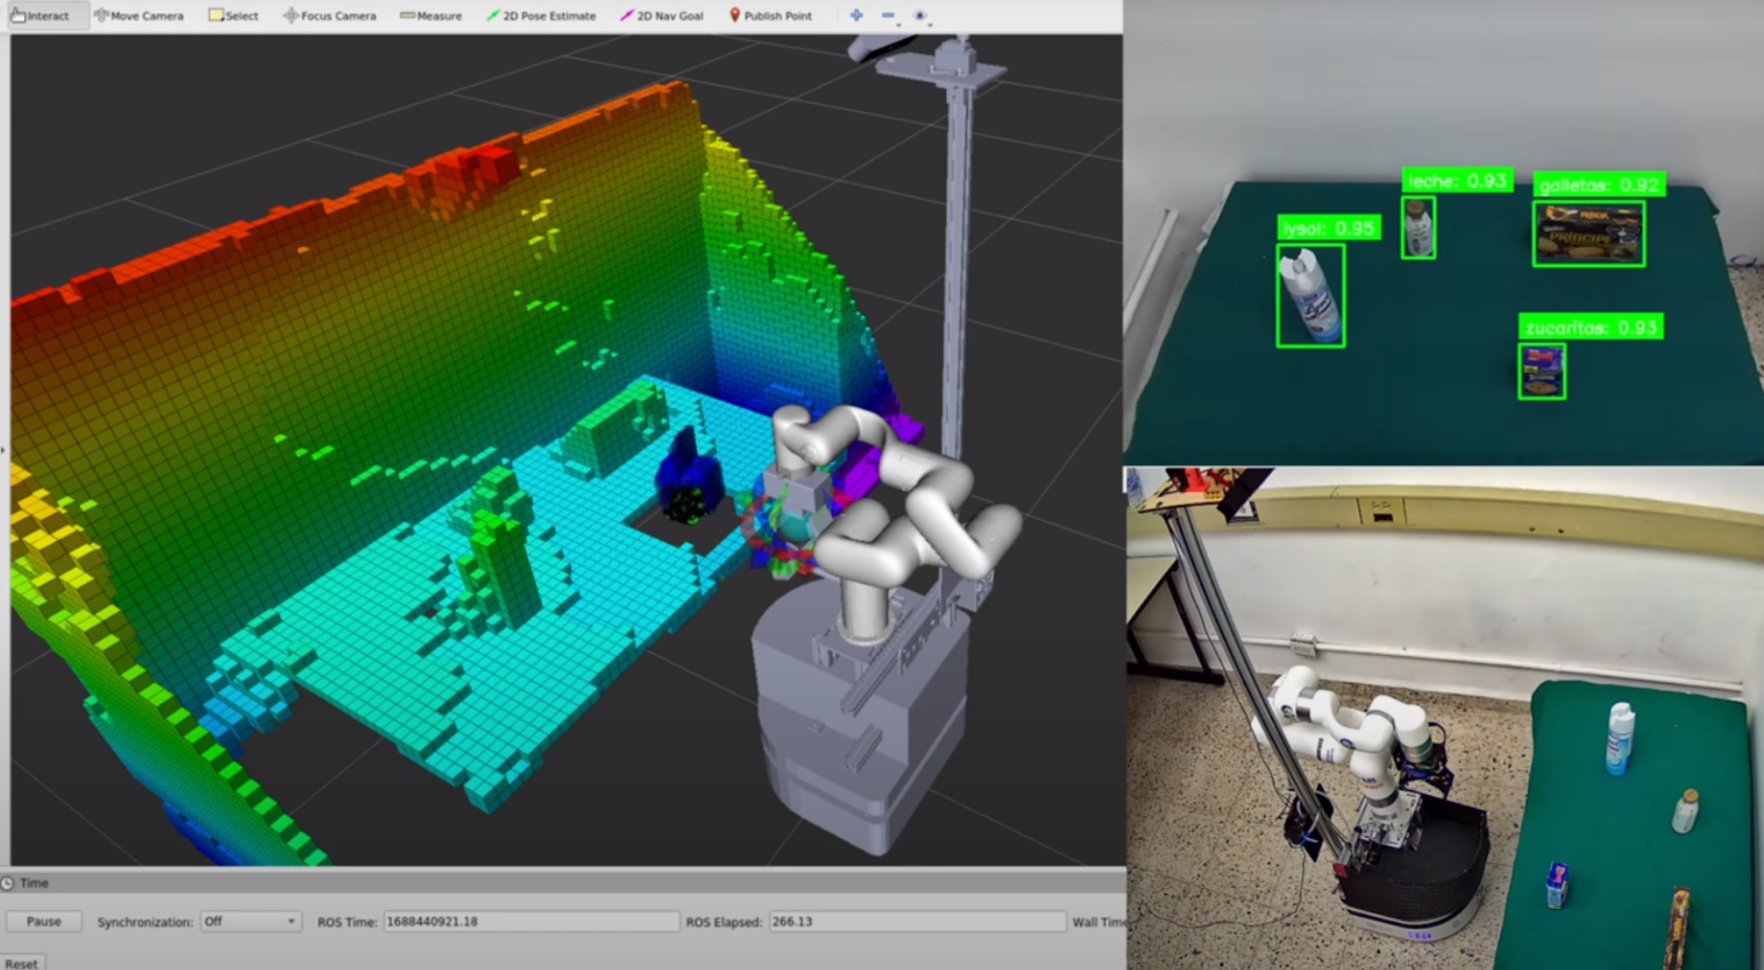The image size is (1764, 970).
Task: Activate the Interact tool
Action: pyautogui.click(x=40, y=16)
